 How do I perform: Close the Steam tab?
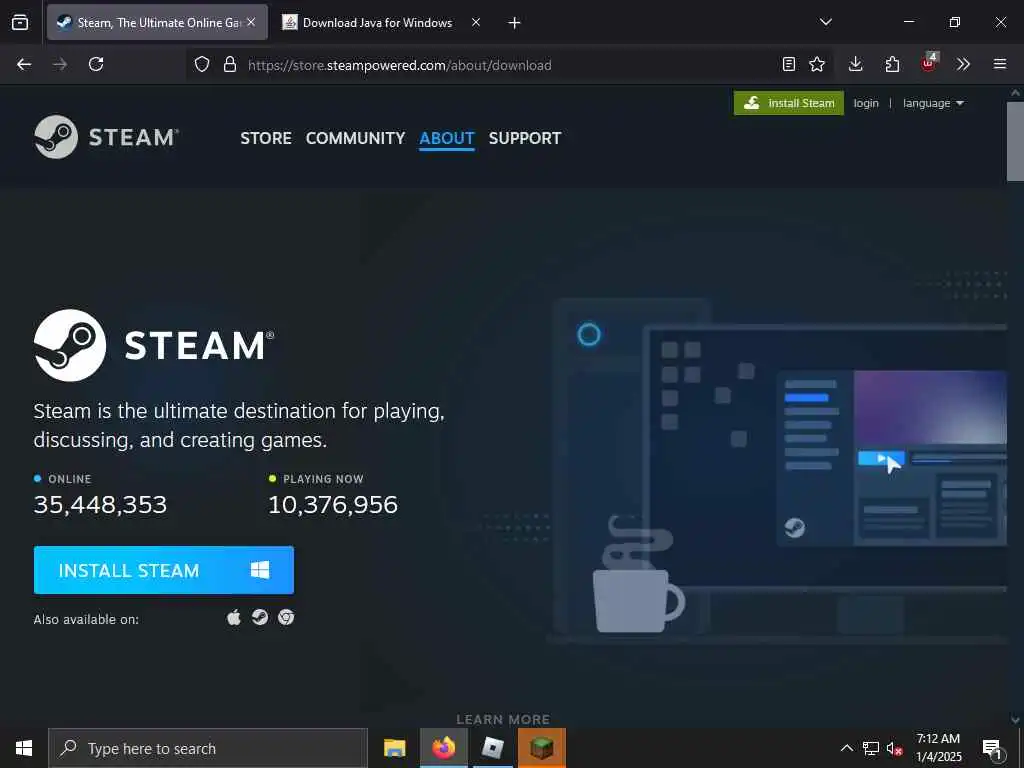point(251,22)
